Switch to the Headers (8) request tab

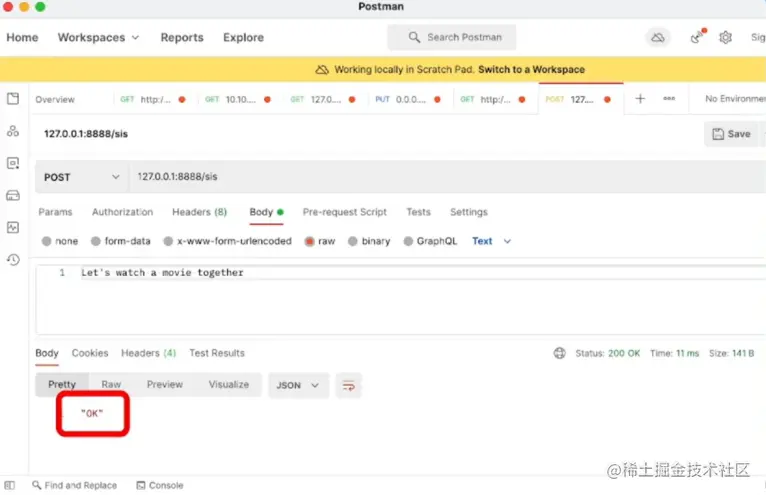(x=199, y=212)
